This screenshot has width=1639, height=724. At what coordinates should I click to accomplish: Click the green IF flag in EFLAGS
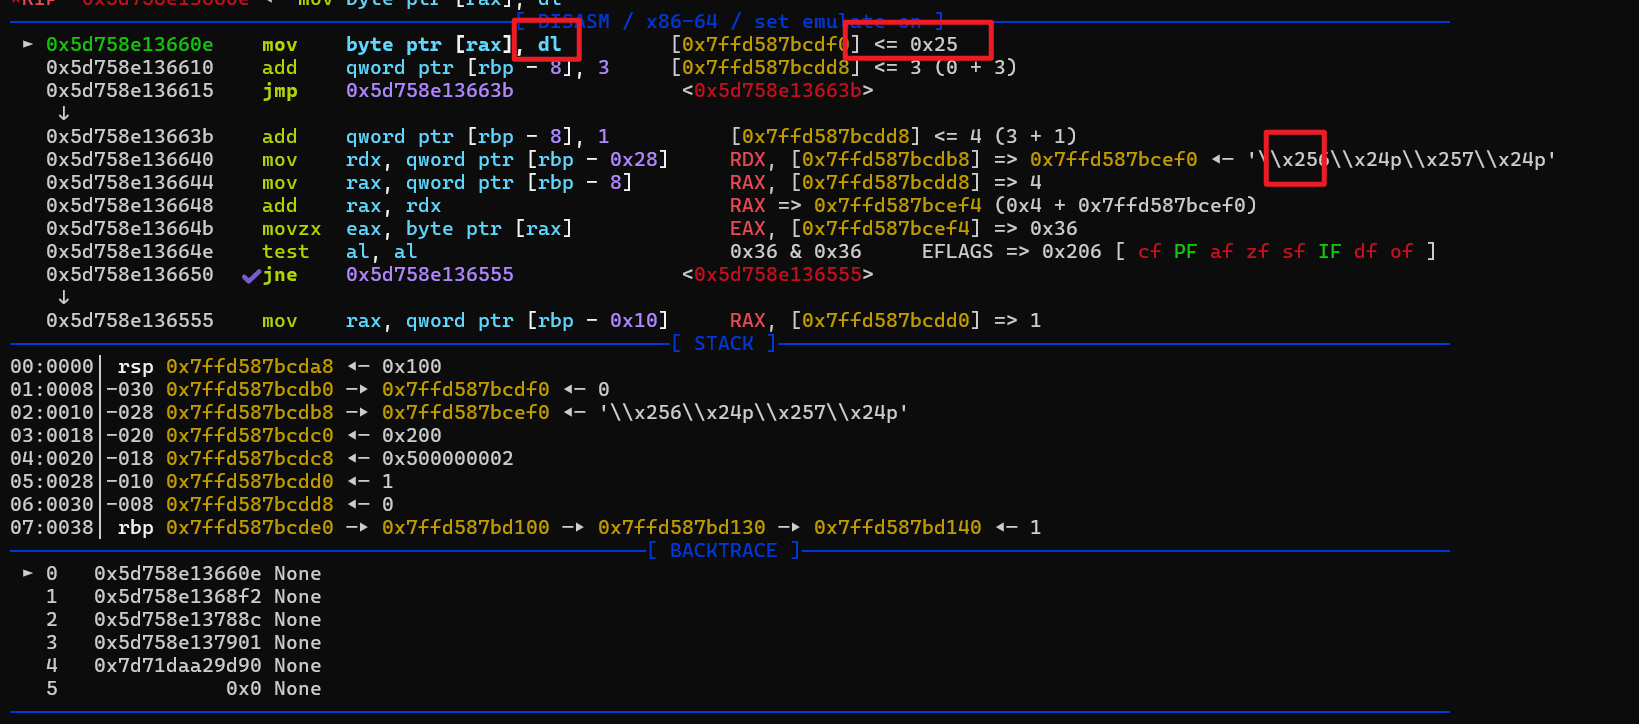coord(1329,252)
